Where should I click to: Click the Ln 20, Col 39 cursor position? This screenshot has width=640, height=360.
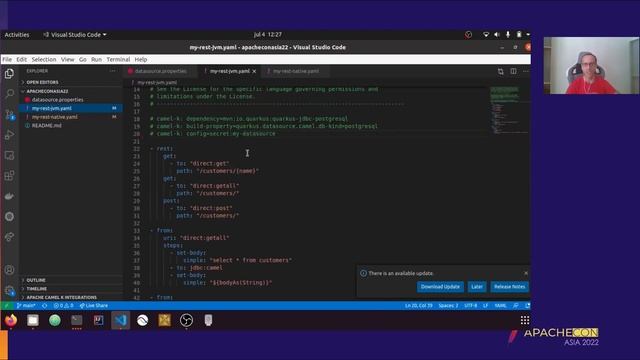pyautogui.click(x=418, y=306)
